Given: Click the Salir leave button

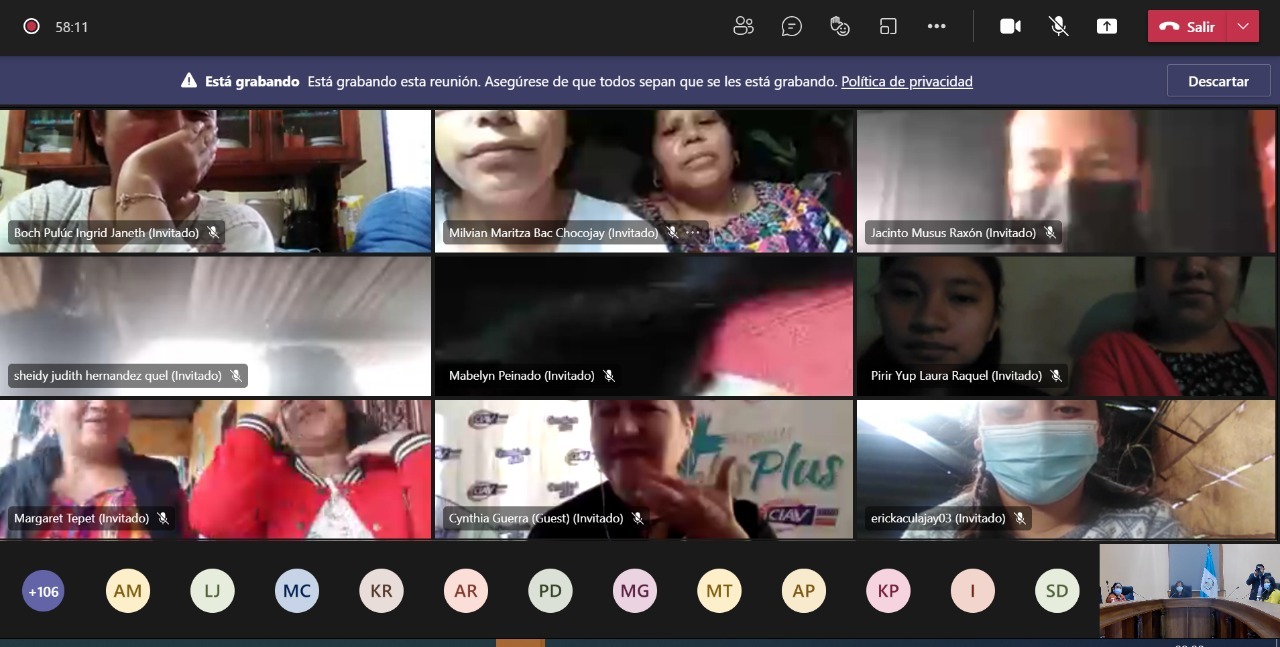Looking at the screenshot, I should tap(1188, 27).
